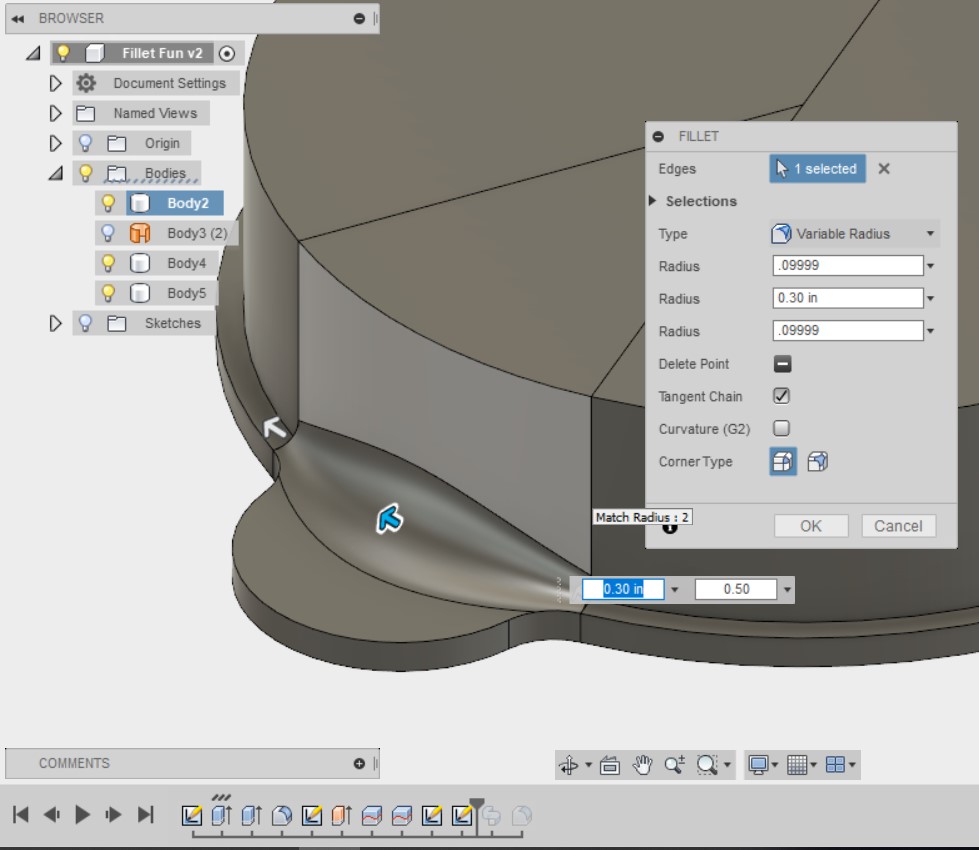Image resolution: width=979 pixels, height=850 pixels.
Task: Open the Viewports layout icon
Action: 835,765
